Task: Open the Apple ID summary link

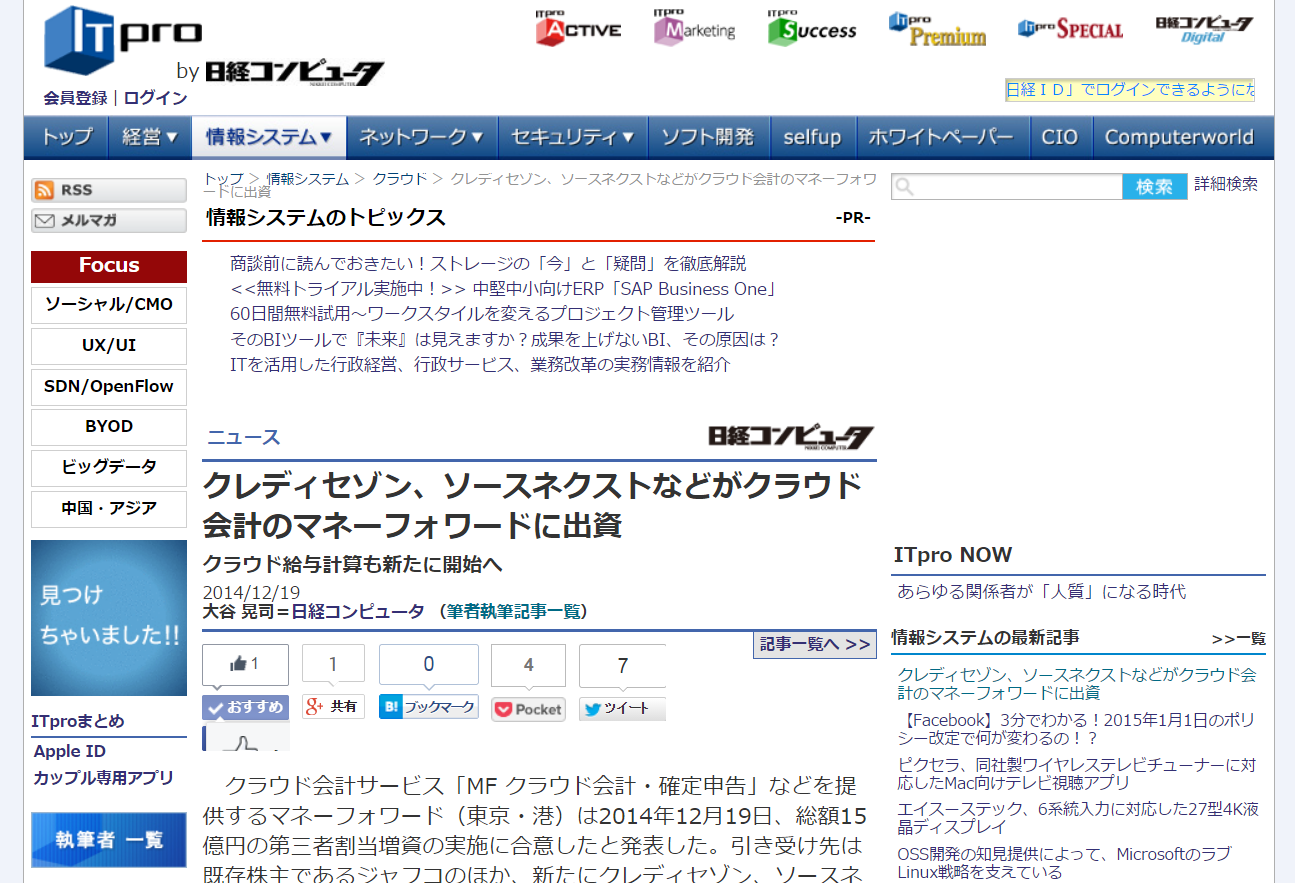Action: pyautogui.click(x=70, y=752)
